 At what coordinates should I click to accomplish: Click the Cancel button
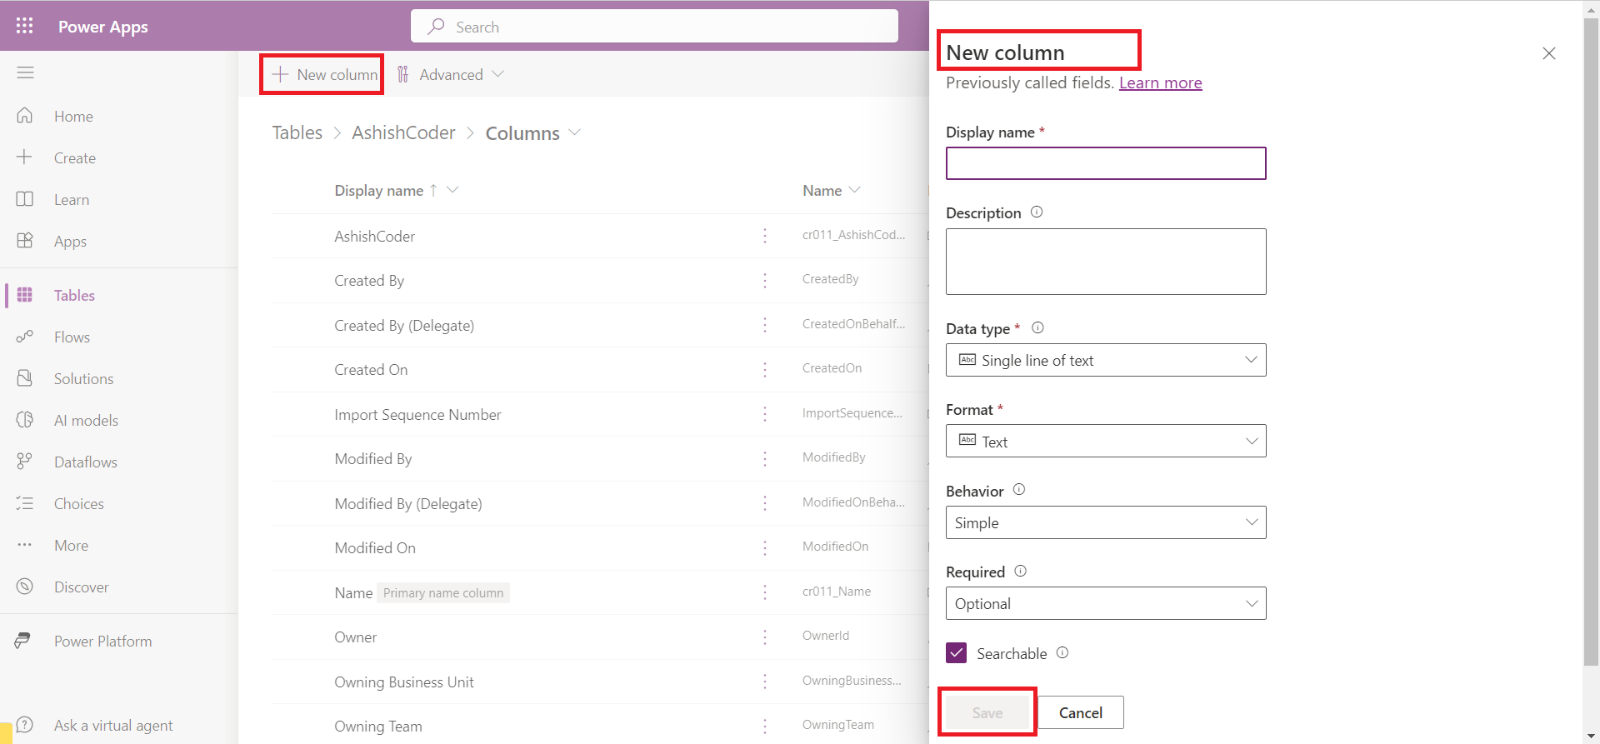[1080, 713]
